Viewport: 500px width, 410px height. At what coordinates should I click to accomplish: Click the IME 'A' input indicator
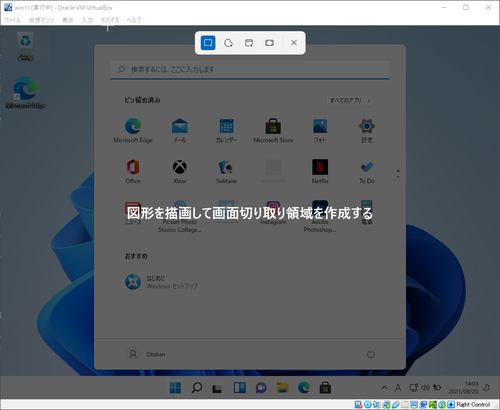[x=398, y=388]
